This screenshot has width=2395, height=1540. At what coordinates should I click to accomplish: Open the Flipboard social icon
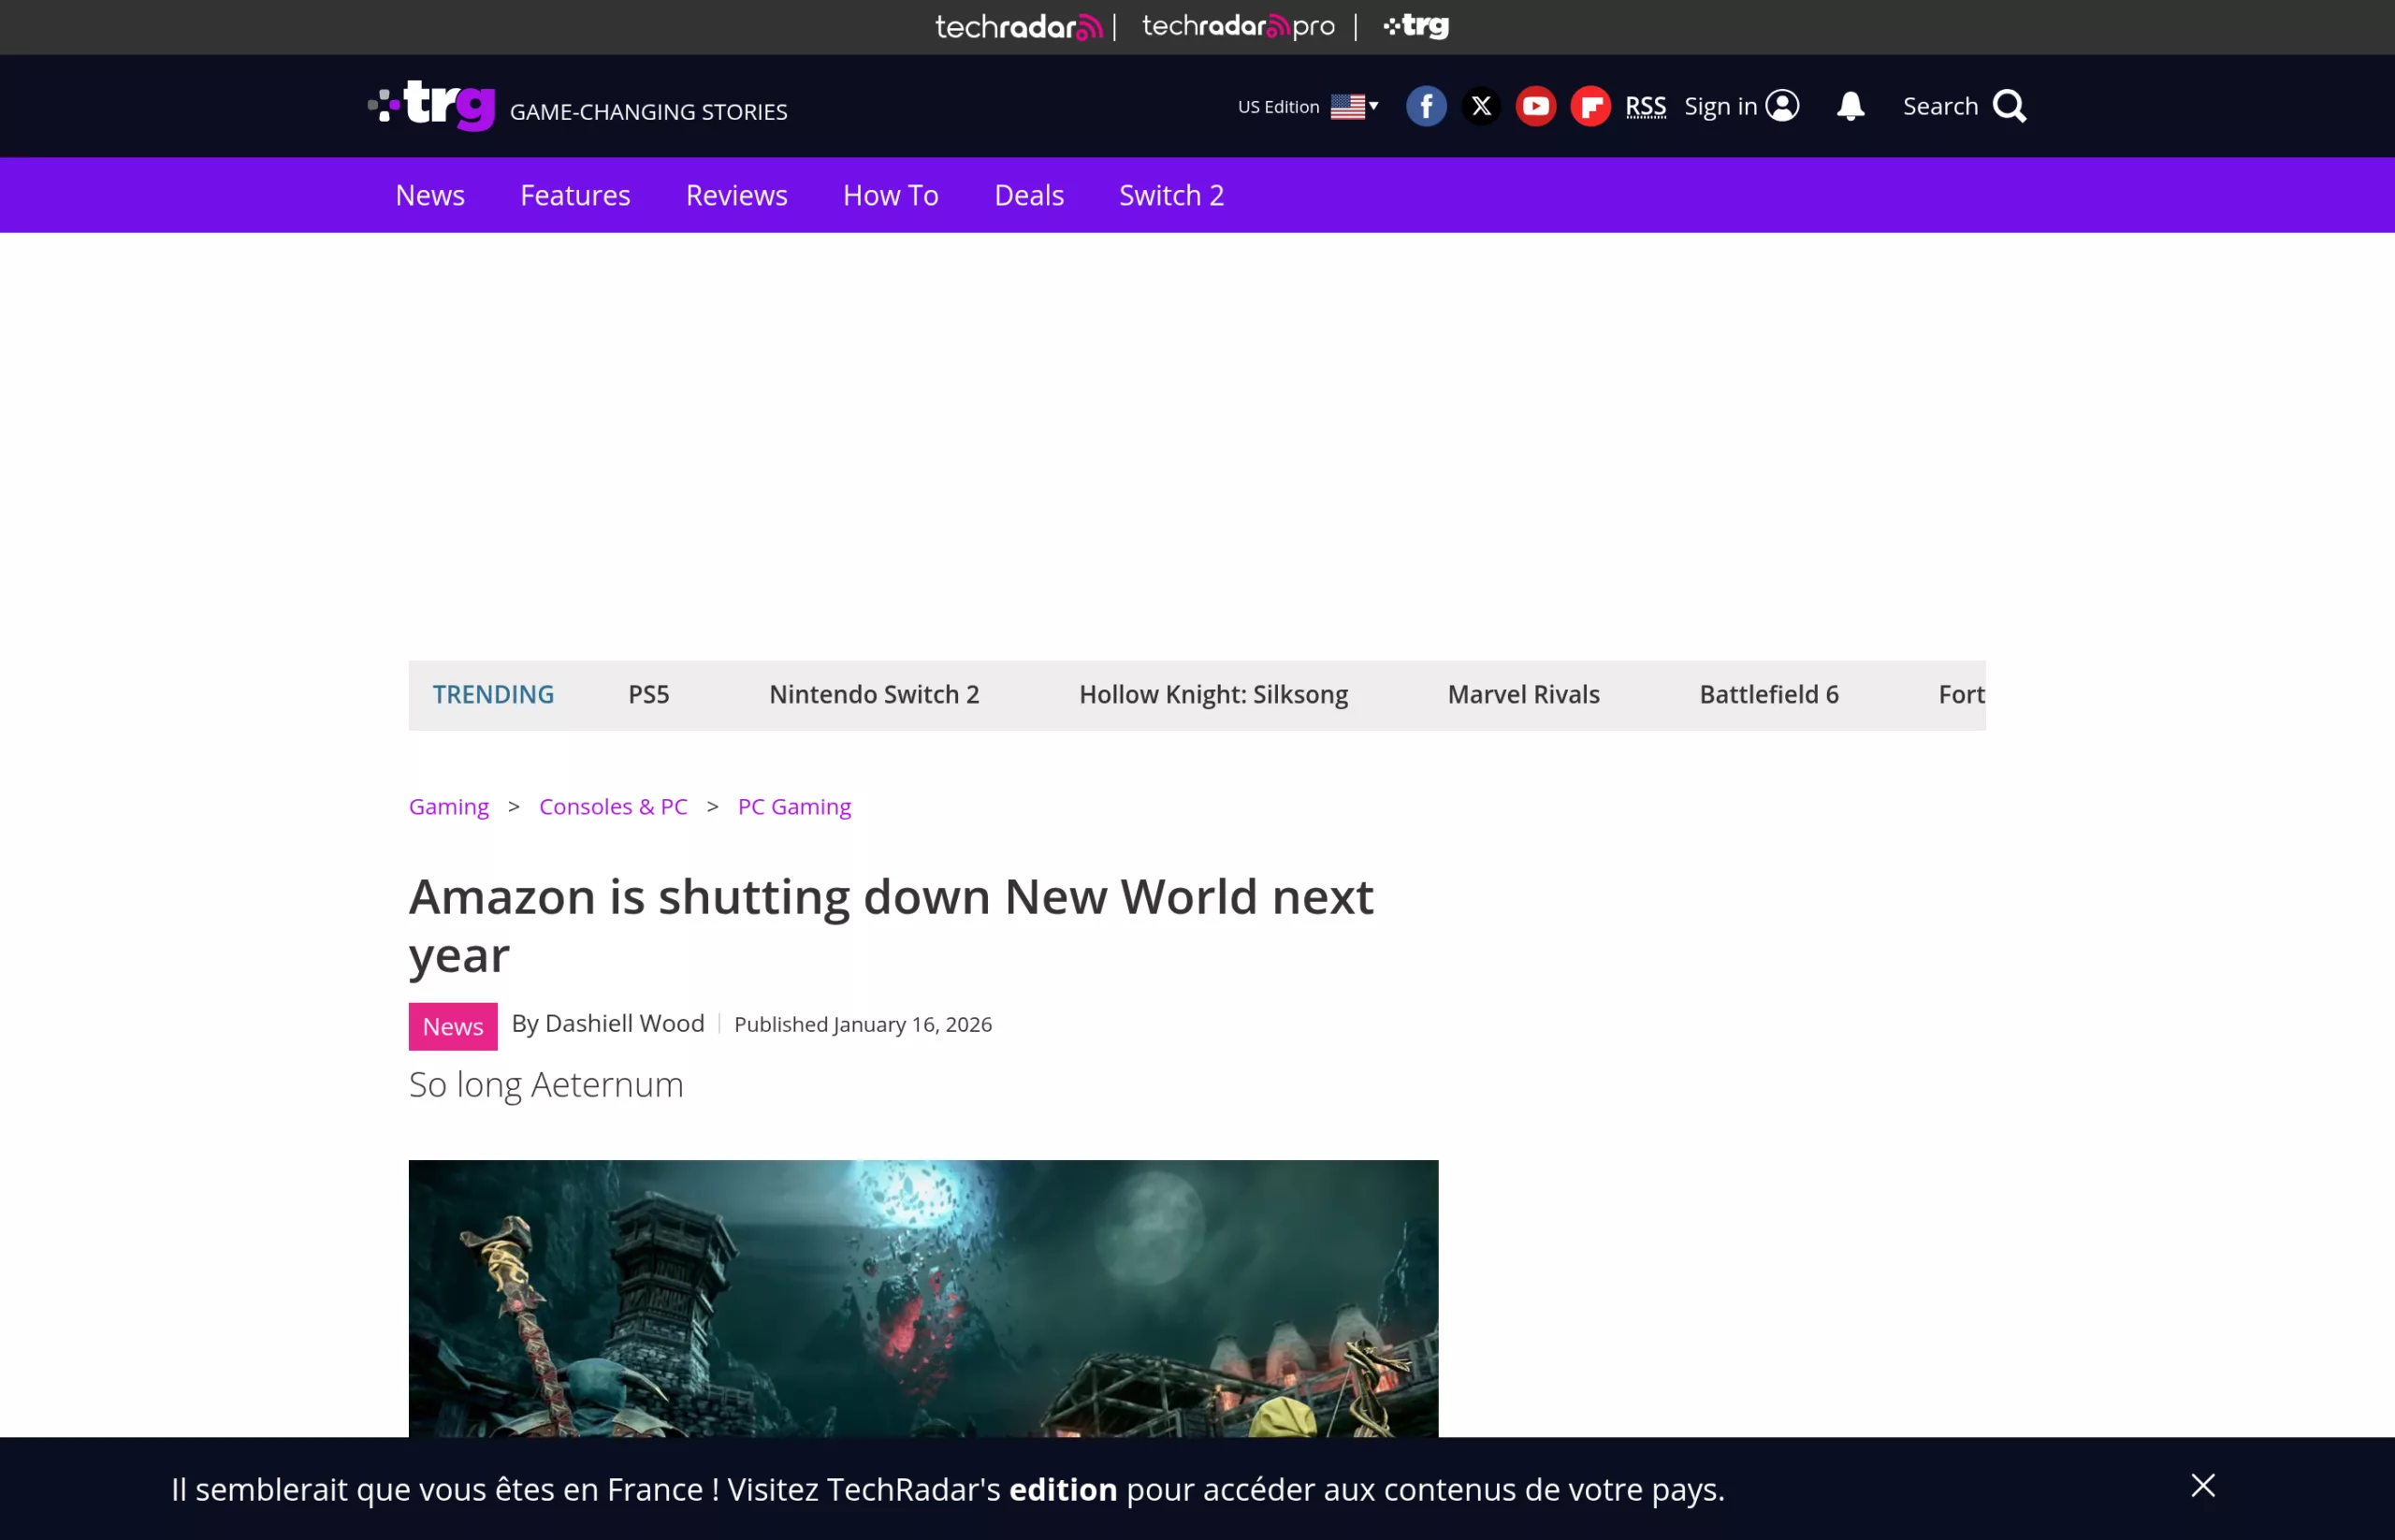(x=1590, y=106)
